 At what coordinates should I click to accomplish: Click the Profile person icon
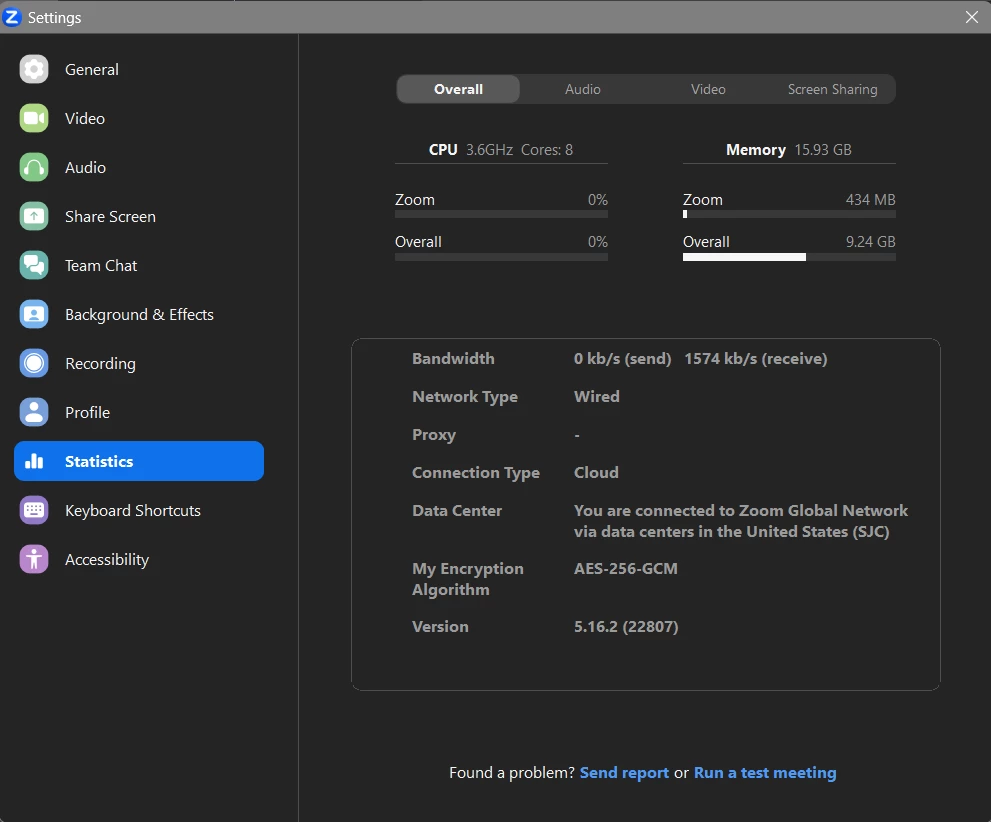click(x=33, y=412)
